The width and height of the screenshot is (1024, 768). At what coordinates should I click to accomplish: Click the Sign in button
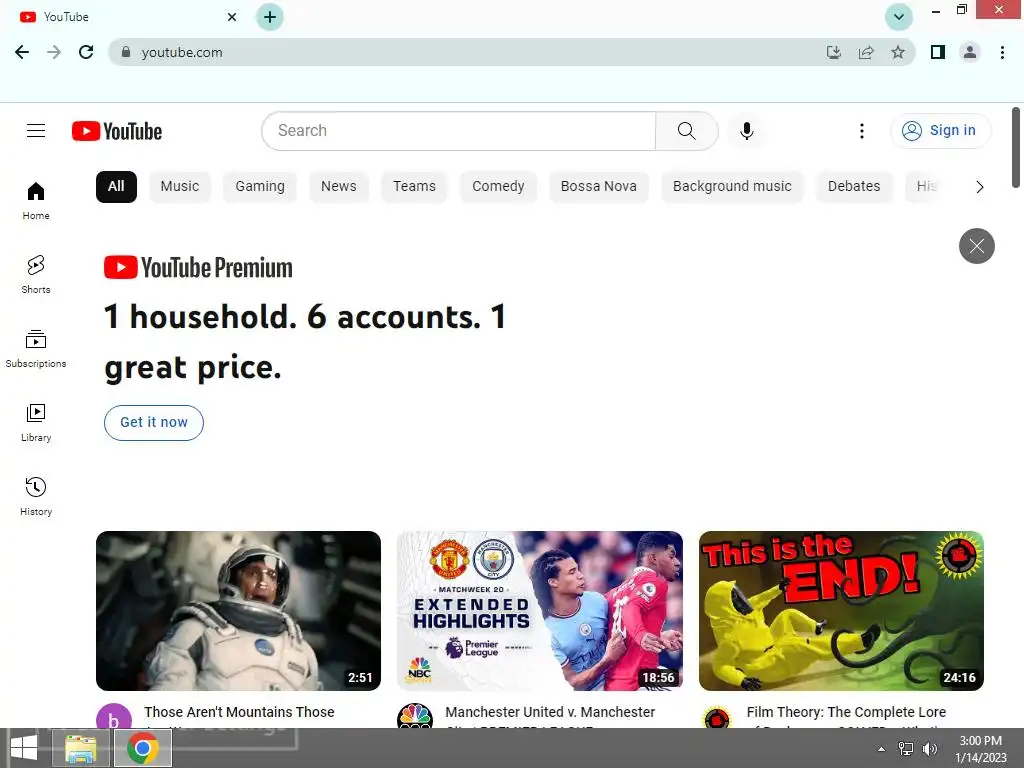[x=940, y=131]
